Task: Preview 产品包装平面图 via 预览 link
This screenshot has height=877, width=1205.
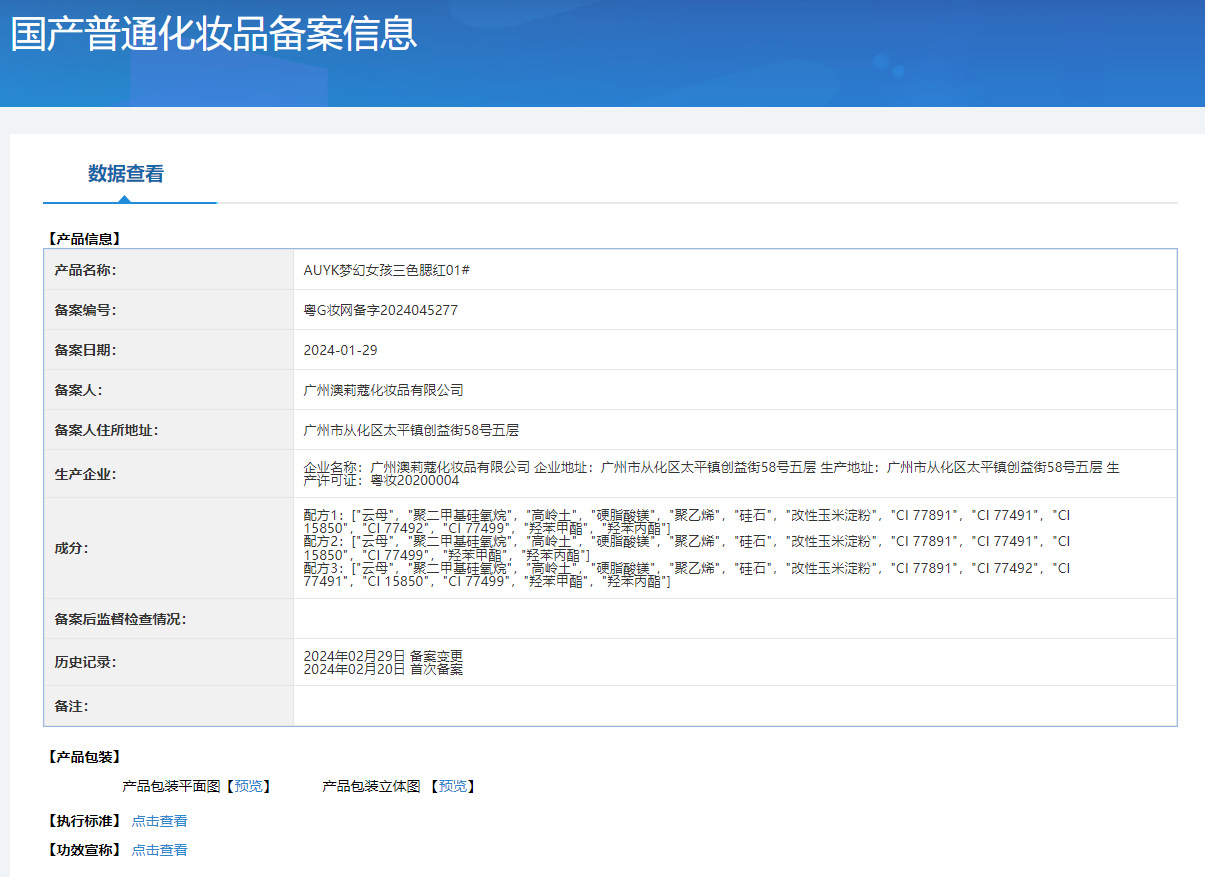Action: [x=249, y=786]
